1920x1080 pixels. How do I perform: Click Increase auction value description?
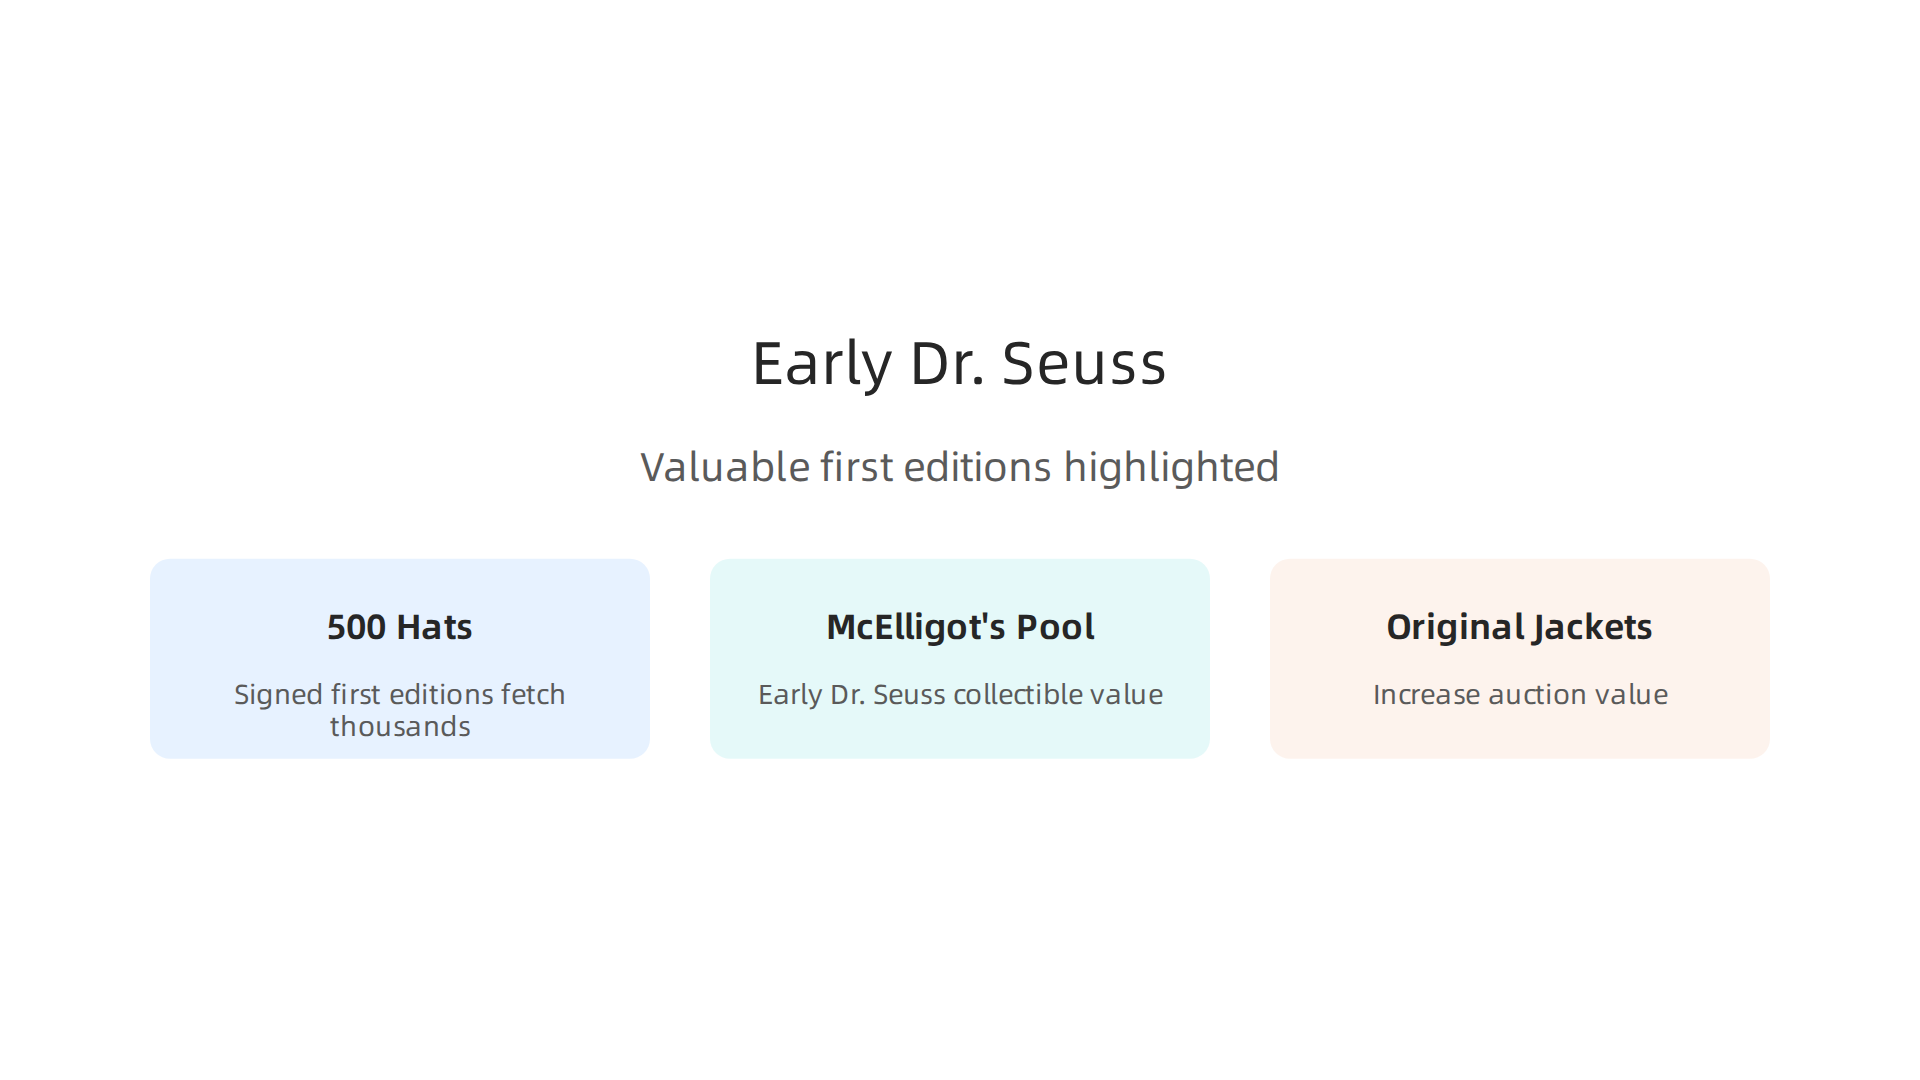click(1520, 694)
